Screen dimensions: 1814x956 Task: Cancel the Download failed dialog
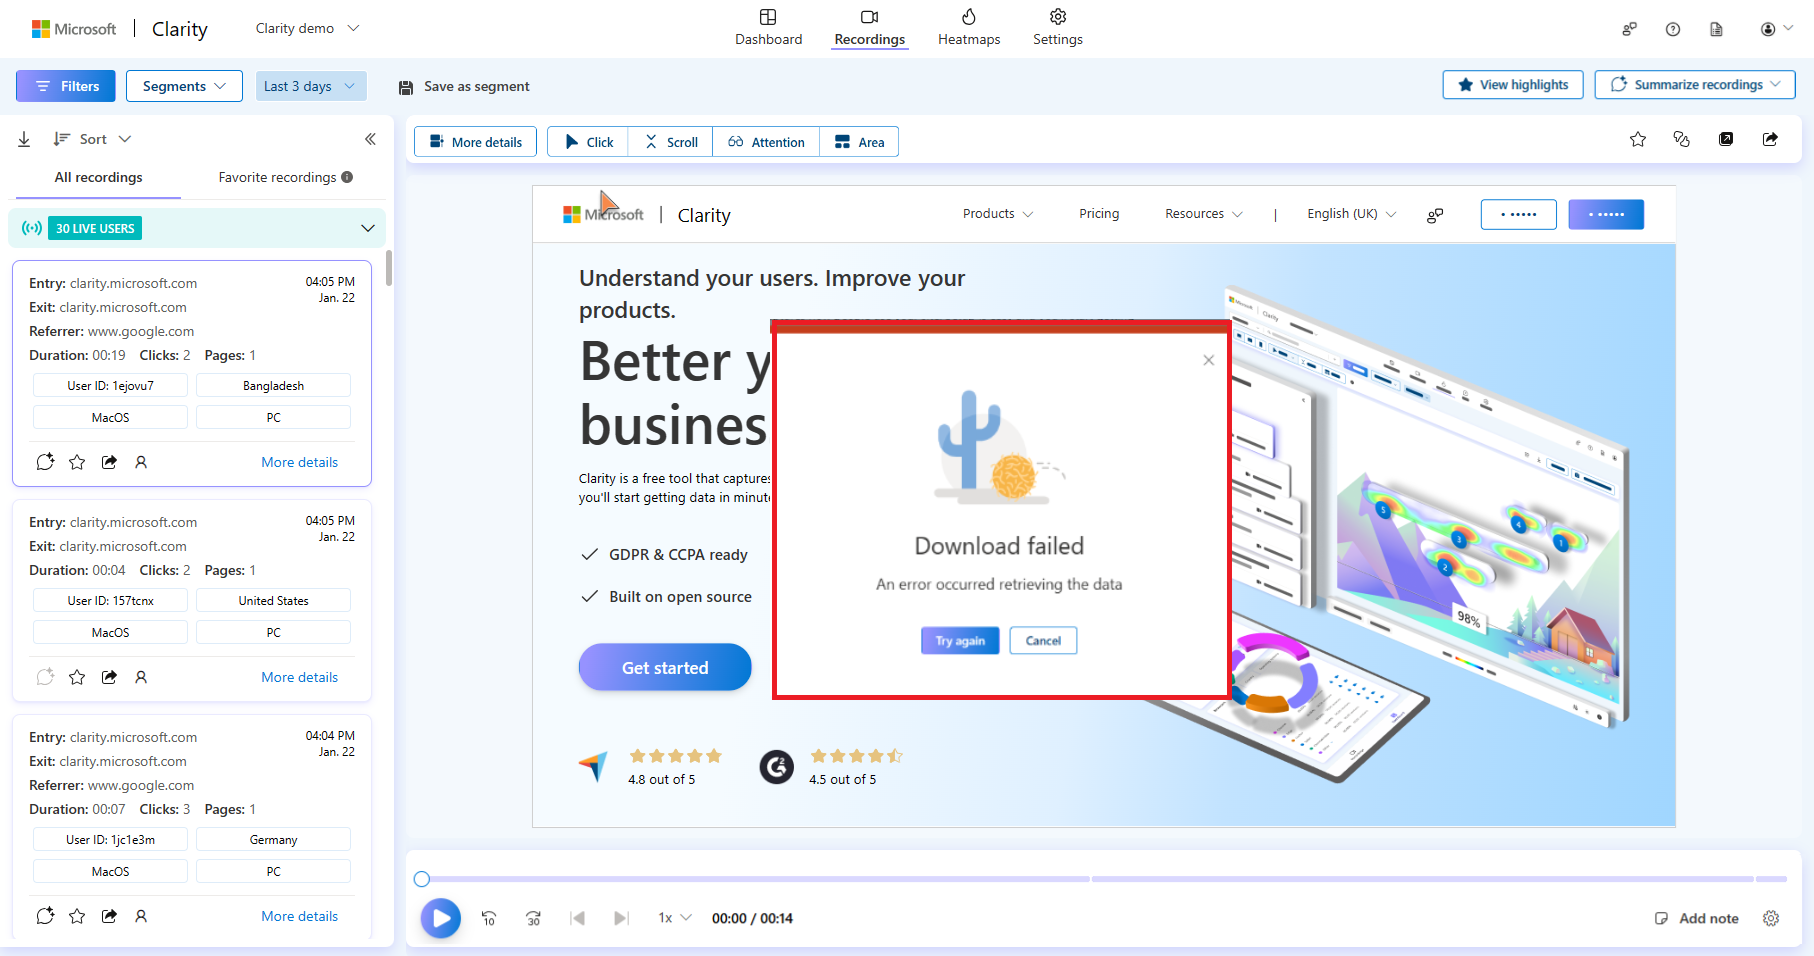tap(1043, 641)
